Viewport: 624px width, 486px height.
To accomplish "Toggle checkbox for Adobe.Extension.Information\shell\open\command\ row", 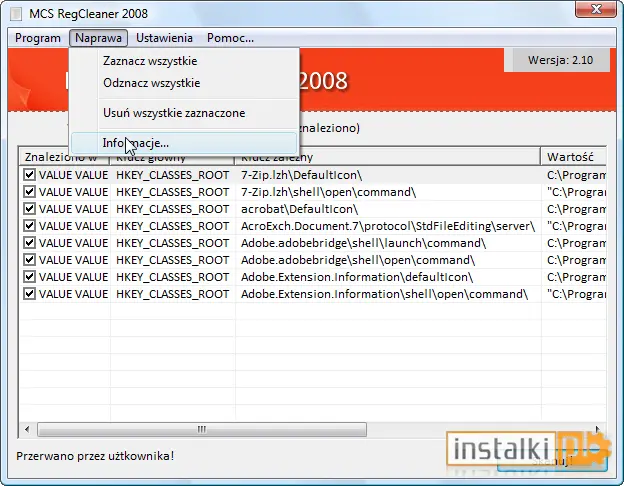I will [x=29, y=294].
